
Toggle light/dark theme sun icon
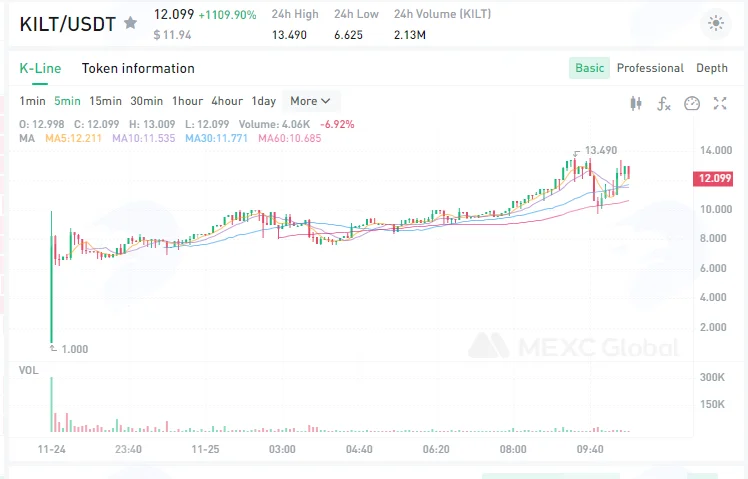(x=716, y=23)
